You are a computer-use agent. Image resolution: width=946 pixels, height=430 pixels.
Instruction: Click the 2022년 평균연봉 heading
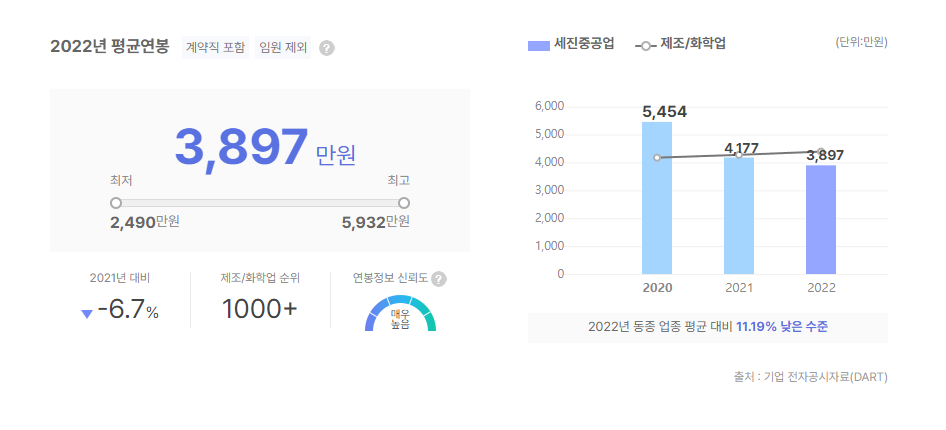[110, 46]
